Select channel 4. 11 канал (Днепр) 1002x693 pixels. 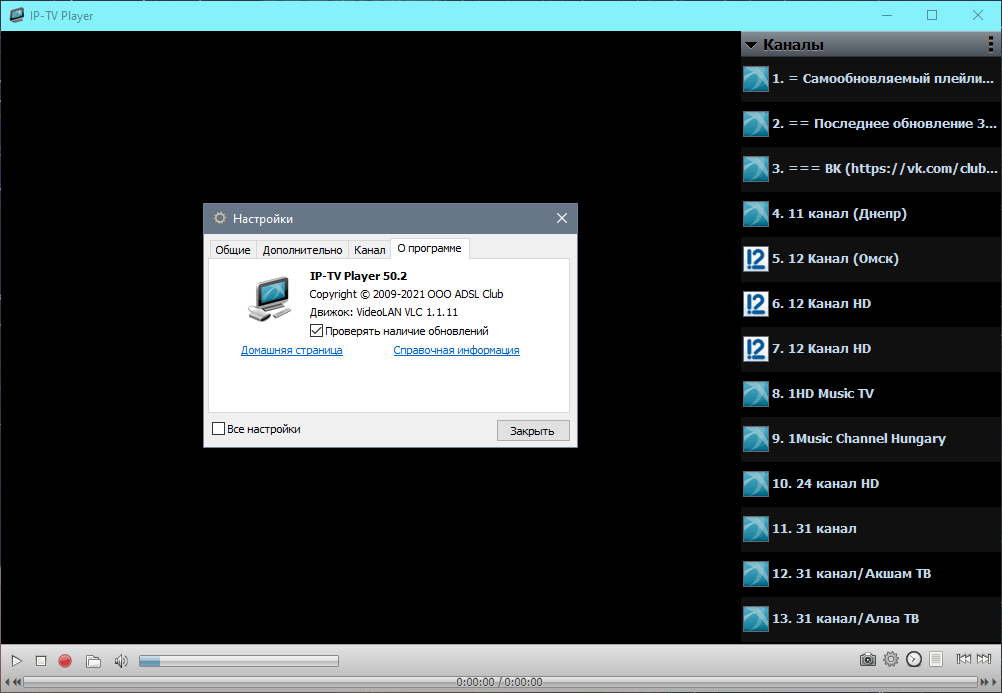pos(871,214)
